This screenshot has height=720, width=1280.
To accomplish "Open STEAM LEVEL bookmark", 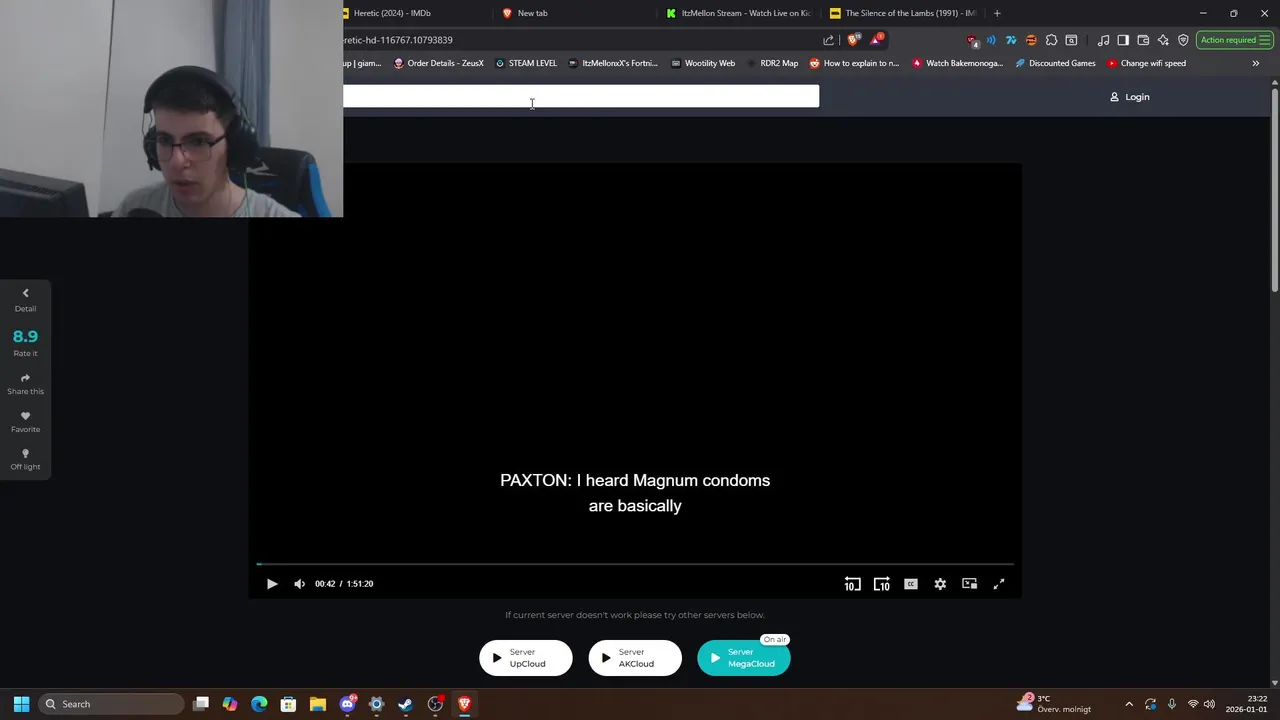I will coord(526,63).
